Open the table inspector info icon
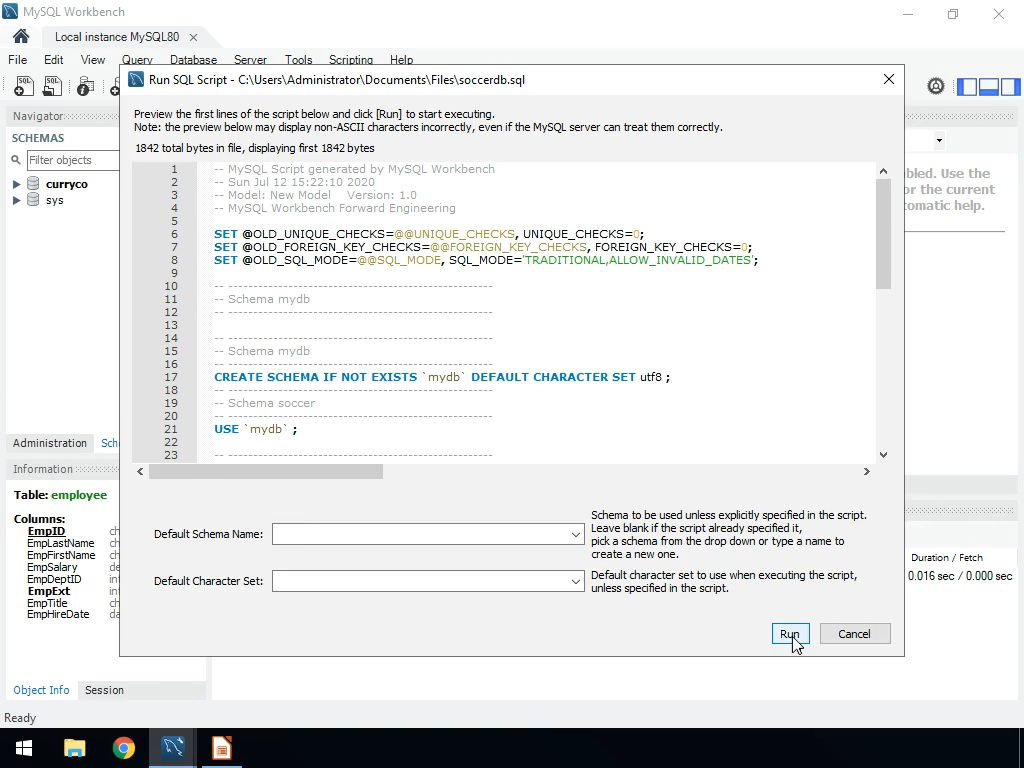1024x768 pixels. (x=85, y=86)
